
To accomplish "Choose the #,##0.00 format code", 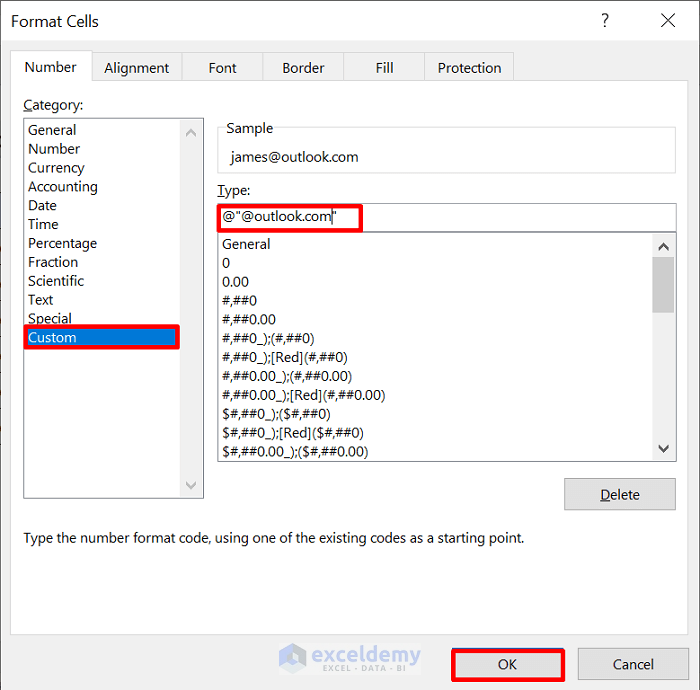I will [x=248, y=320].
